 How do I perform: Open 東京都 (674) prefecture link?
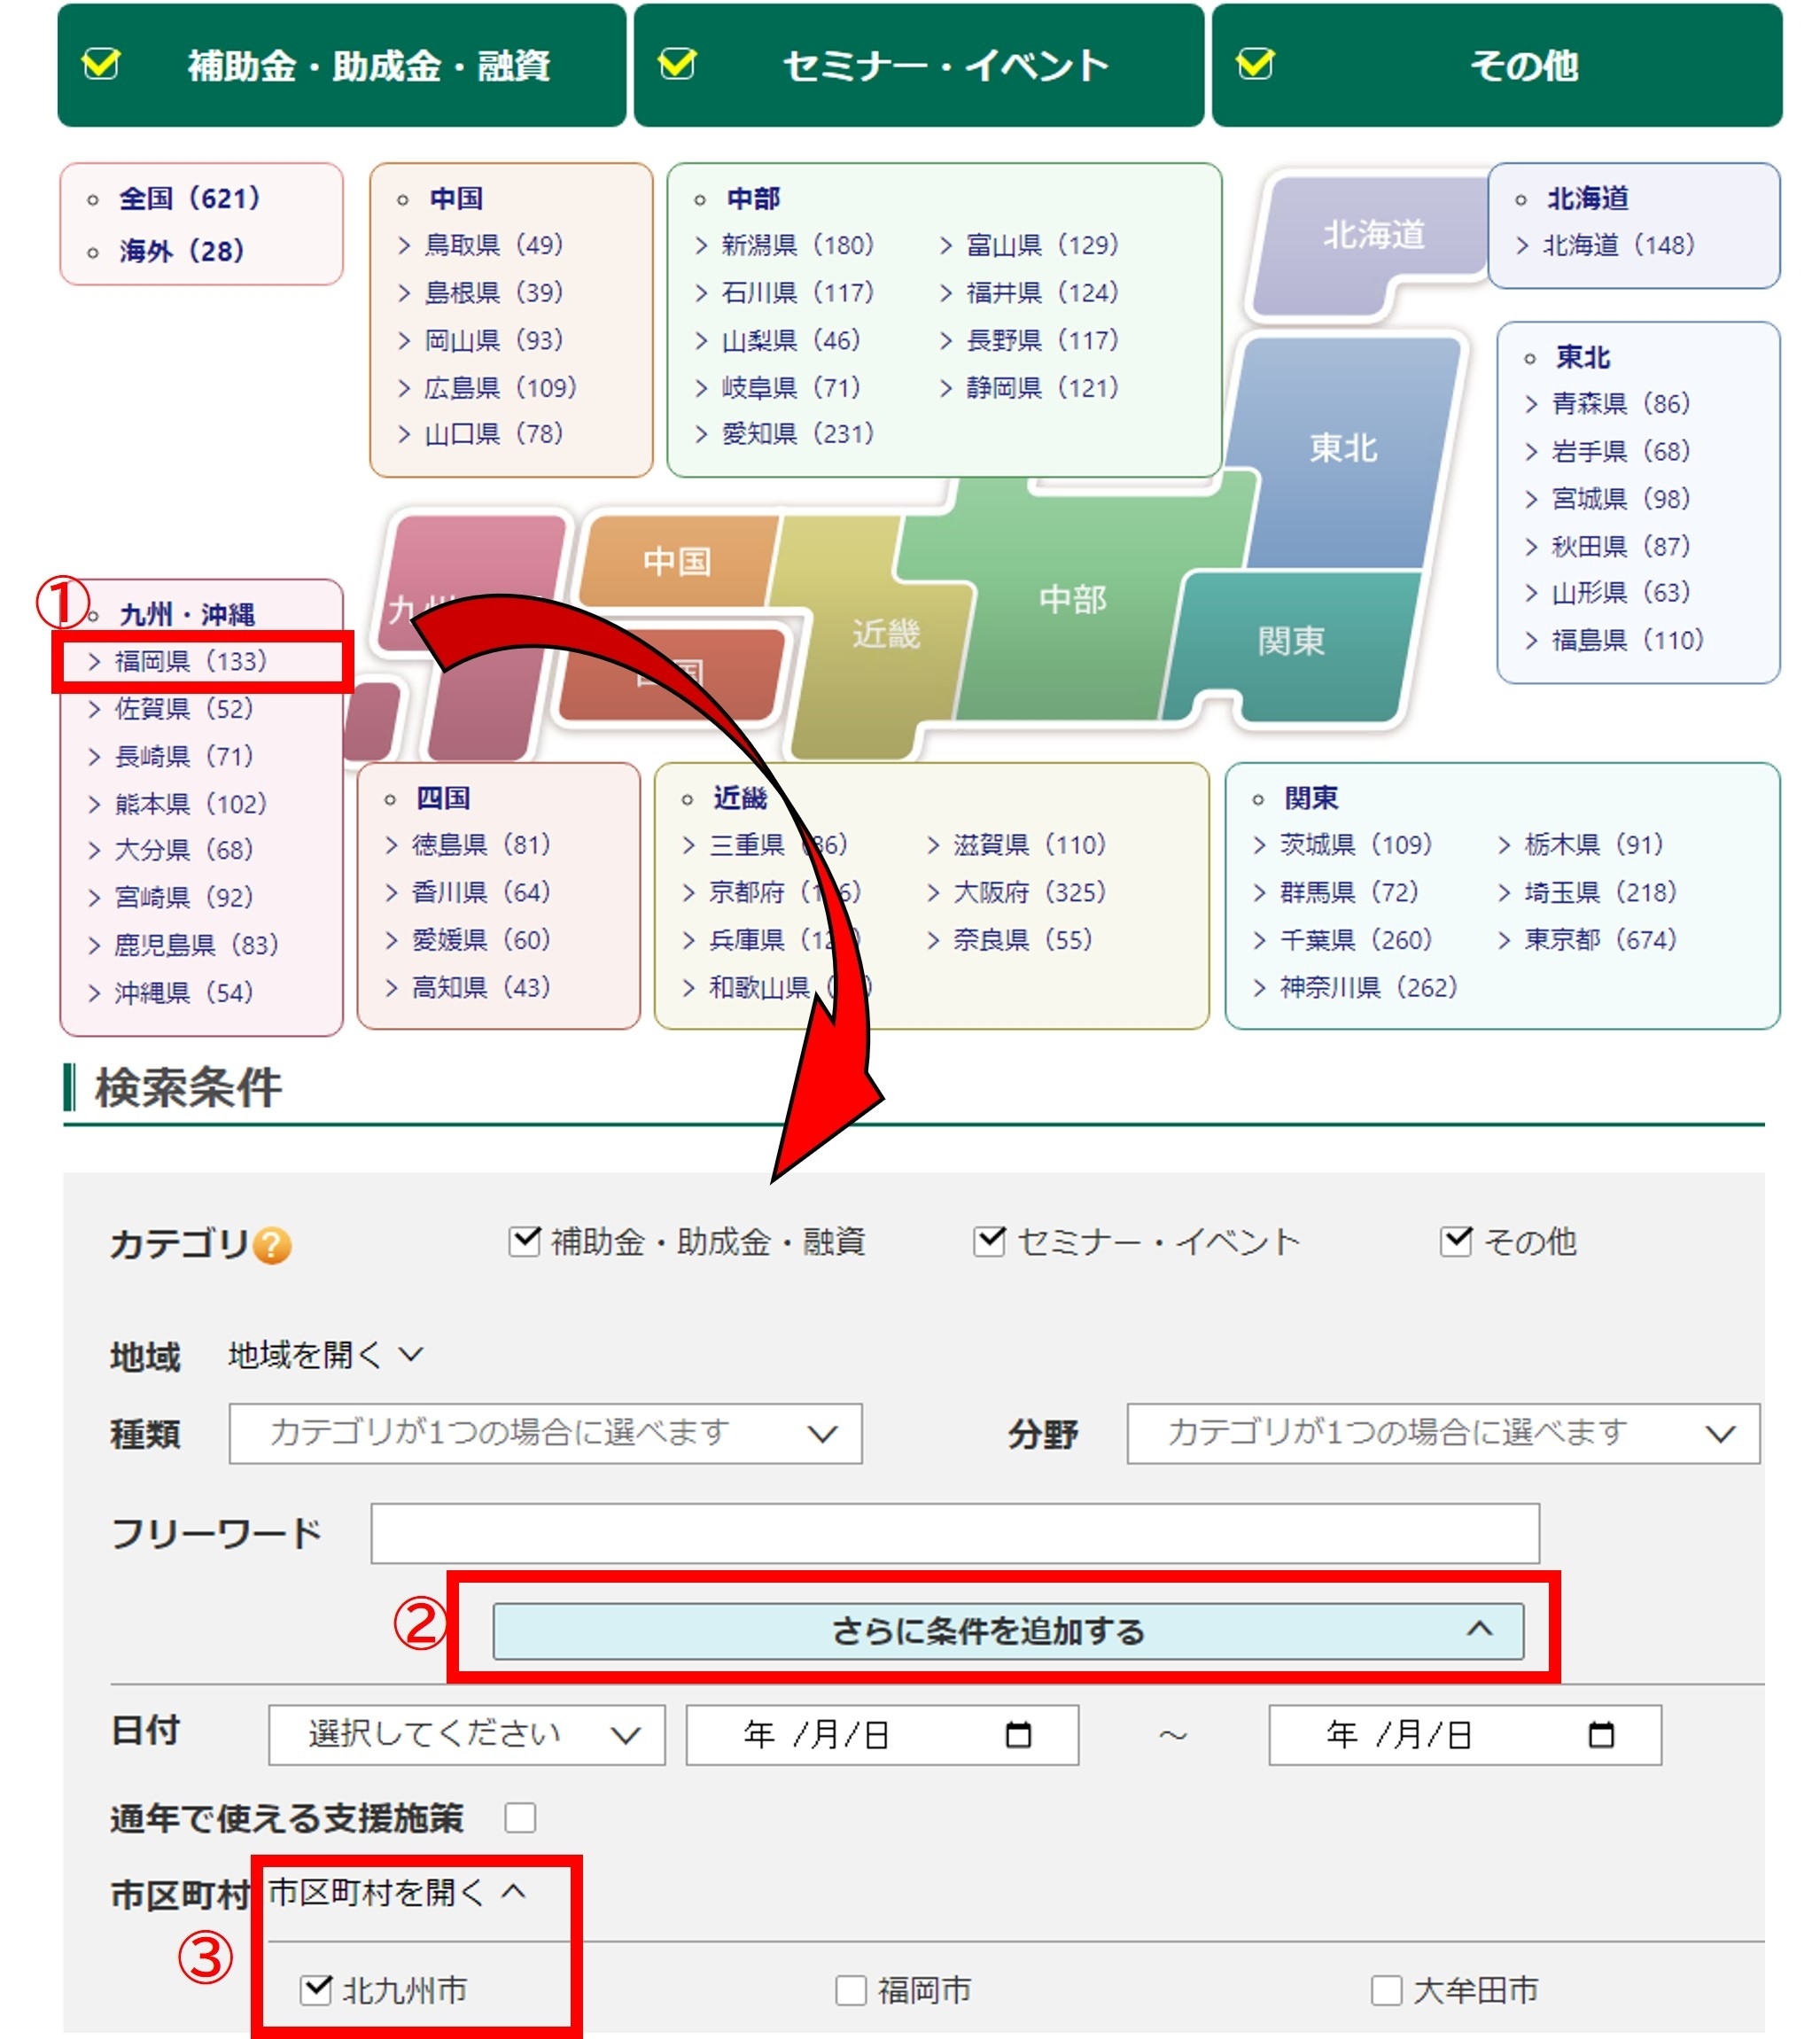(1600, 940)
